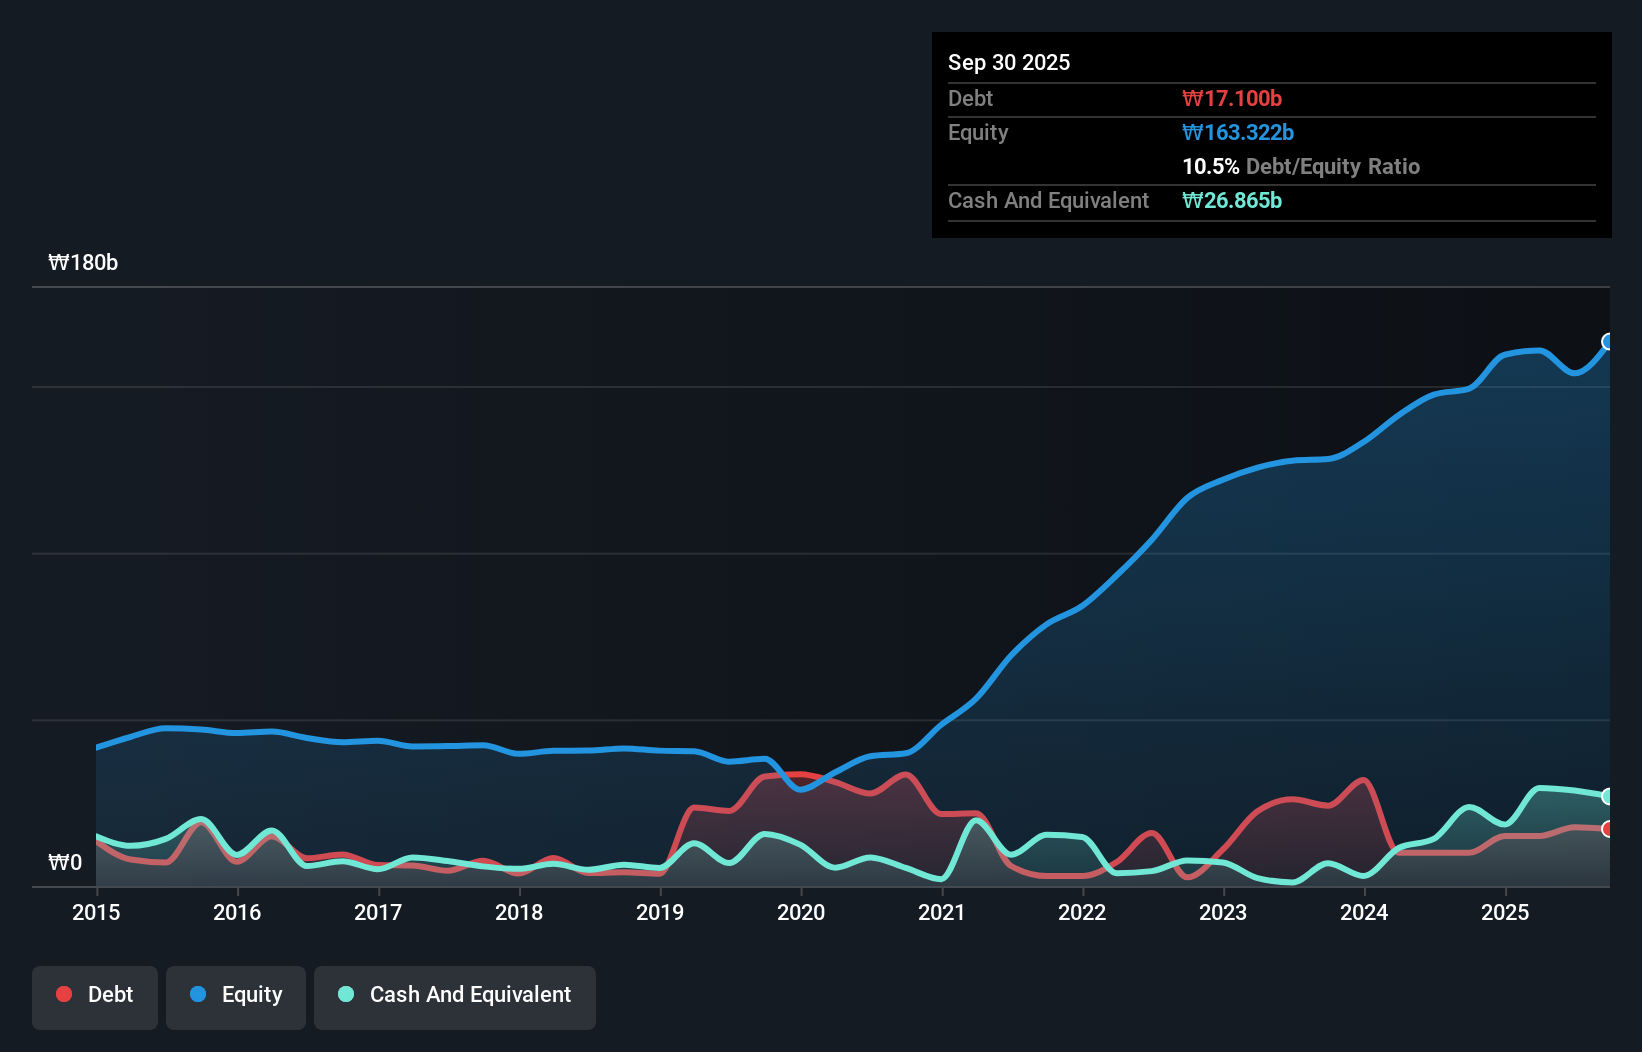Select the Debt endpoint marker on the chart
Viewport: 1642px width, 1052px height.
(x=1608, y=829)
